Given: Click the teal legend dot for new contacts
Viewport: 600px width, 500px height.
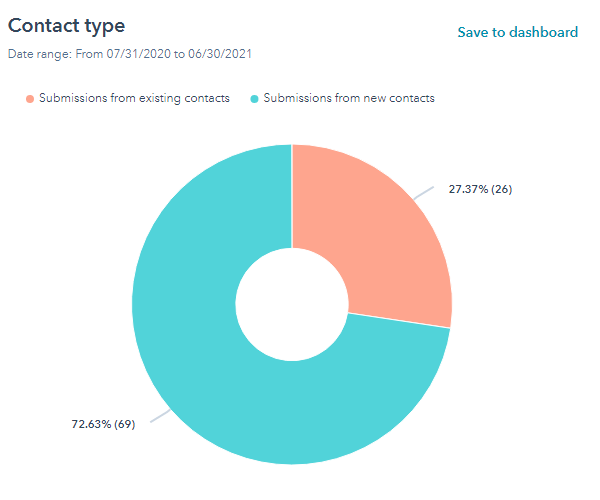Looking at the screenshot, I should click(x=255, y=98).
